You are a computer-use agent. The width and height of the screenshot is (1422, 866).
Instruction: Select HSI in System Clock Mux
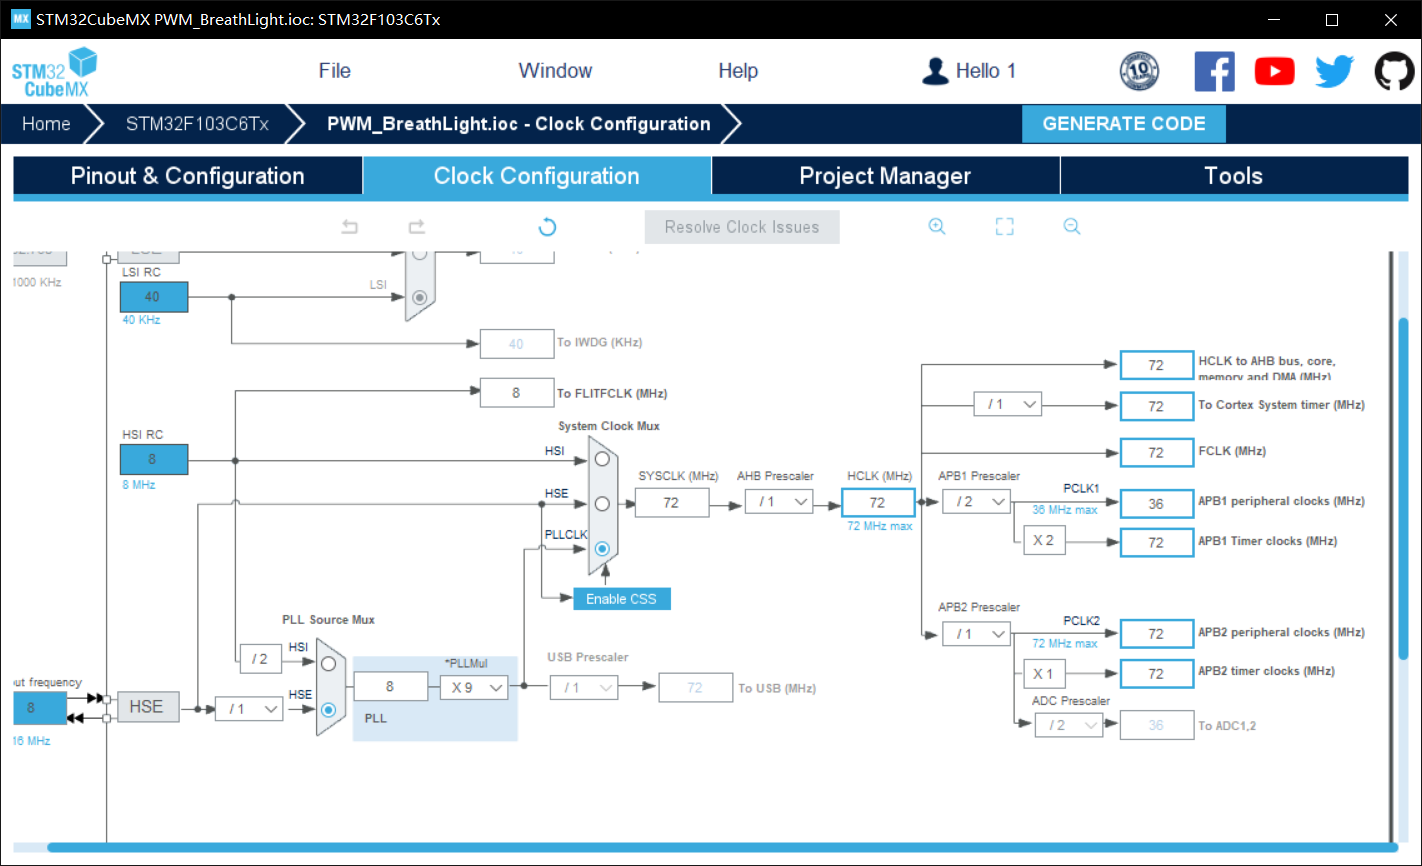(602, 459)
